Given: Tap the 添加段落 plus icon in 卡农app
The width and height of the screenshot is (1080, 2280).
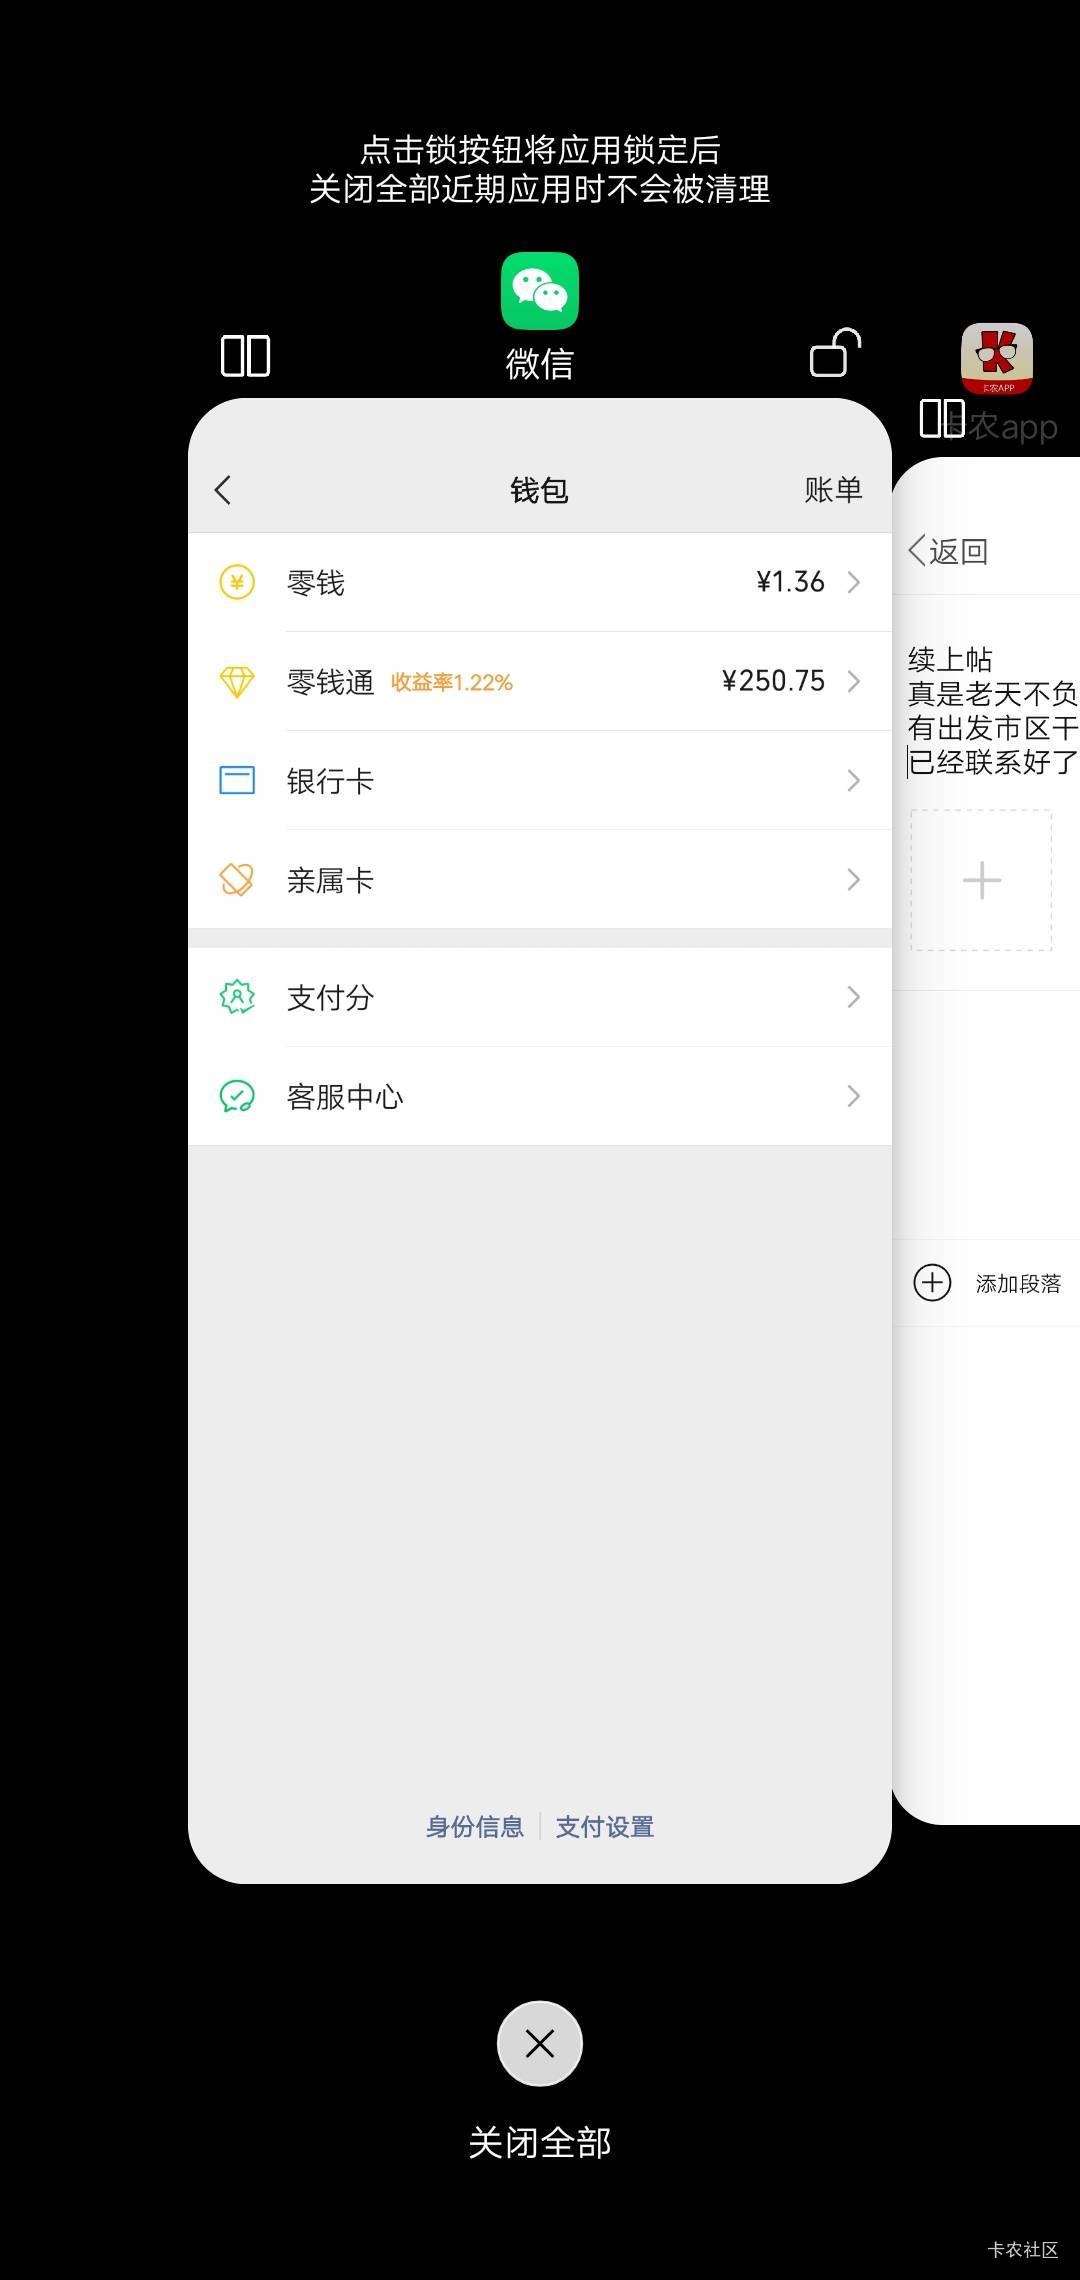Looking at the screenshot, I should coord(932,1282).
